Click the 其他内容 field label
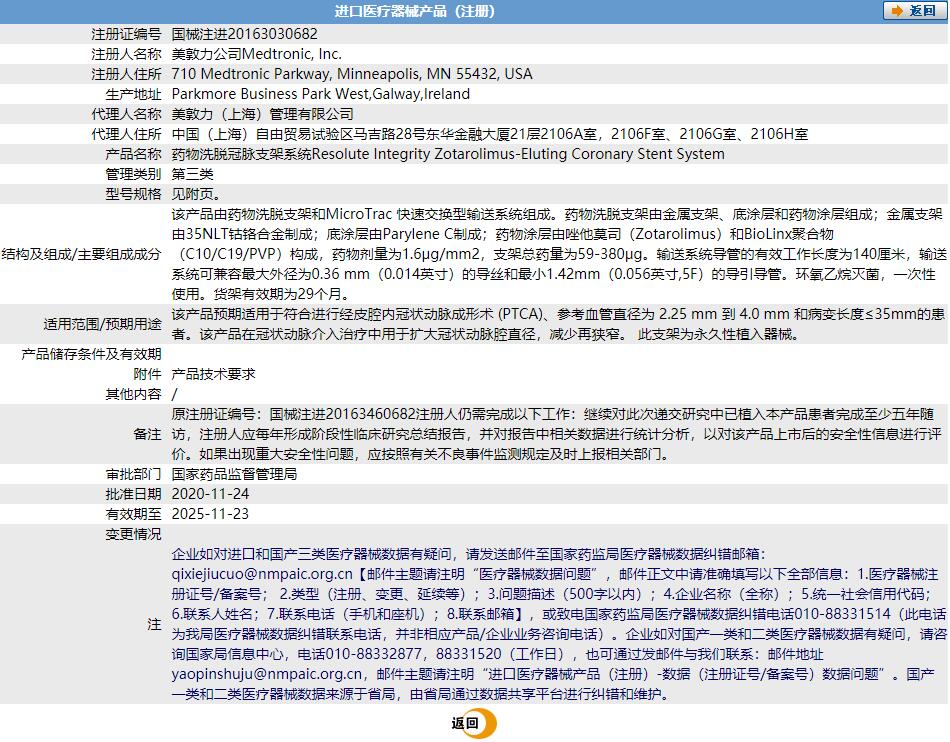 (x=133, y=394)
